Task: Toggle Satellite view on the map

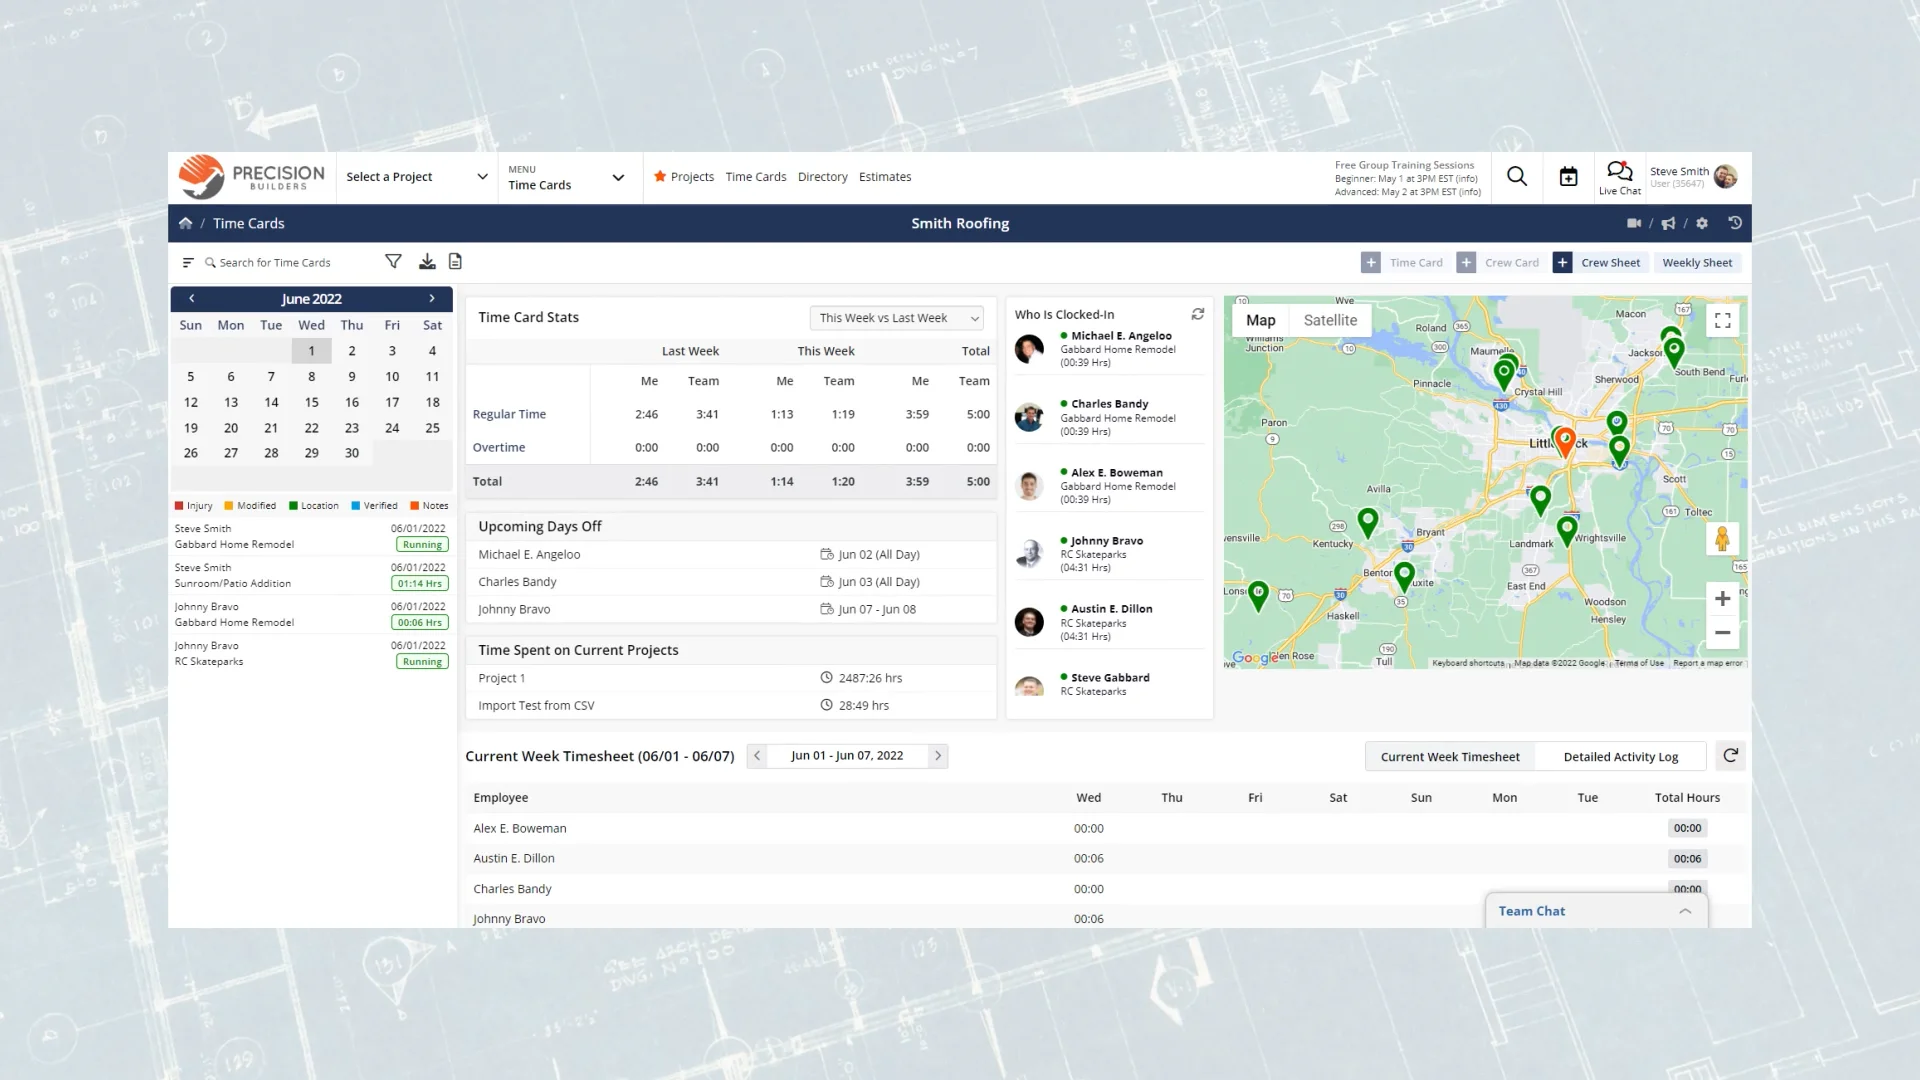Action: pyautogui.click(x=1331, y=320)
